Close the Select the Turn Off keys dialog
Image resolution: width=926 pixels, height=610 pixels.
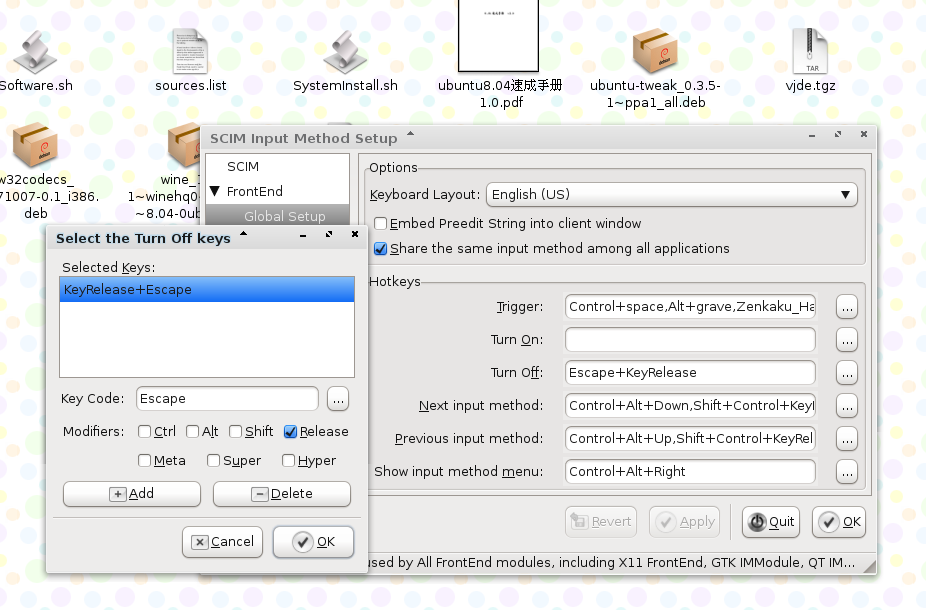pyautogui.click(x=355, y=234)
